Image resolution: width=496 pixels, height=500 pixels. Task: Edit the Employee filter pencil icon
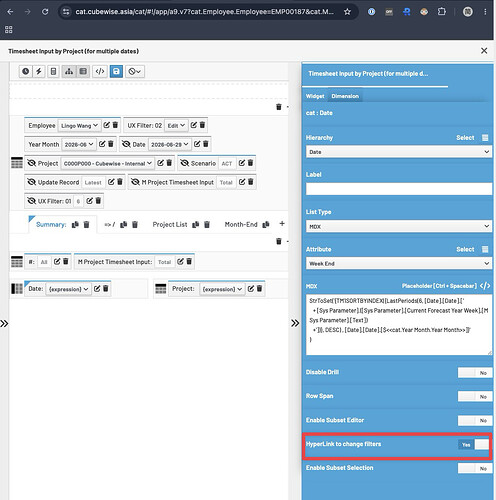click(106, 125)
